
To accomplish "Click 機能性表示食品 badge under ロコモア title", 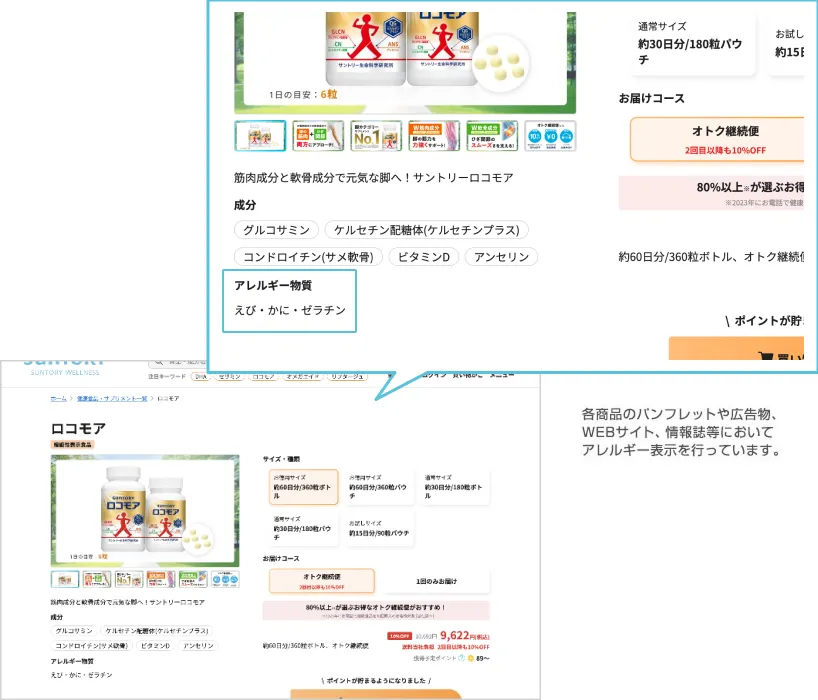I will (x=73, y=444).
